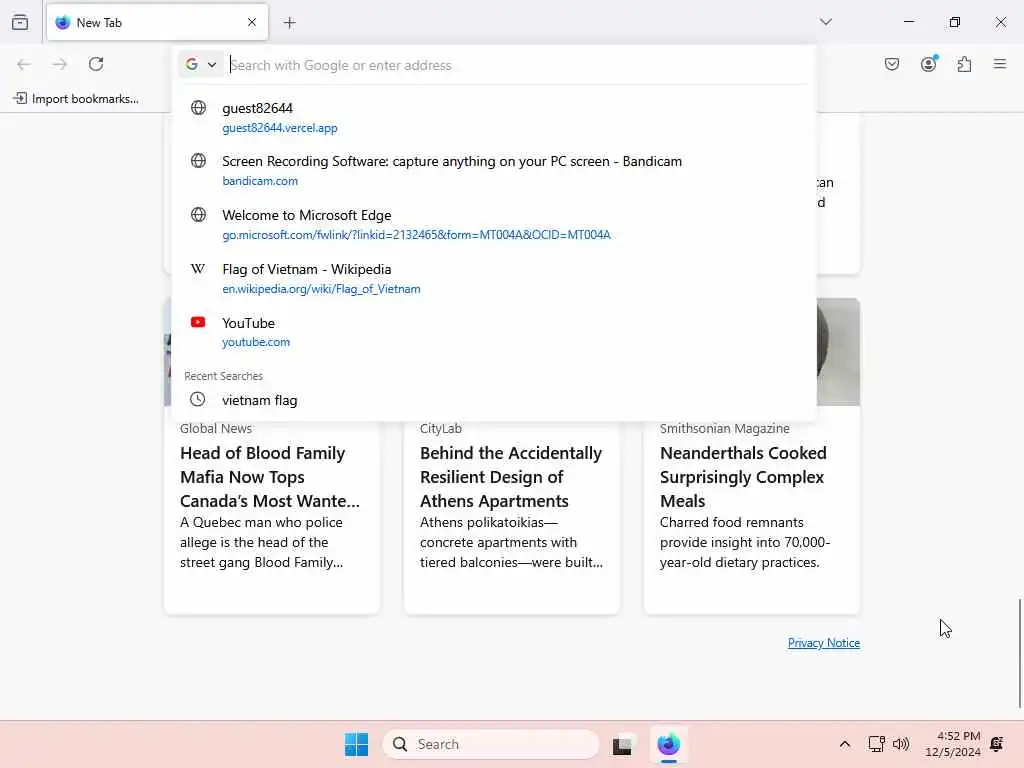Select the Bandicam Screen Recording suggestion

[494, 170]
